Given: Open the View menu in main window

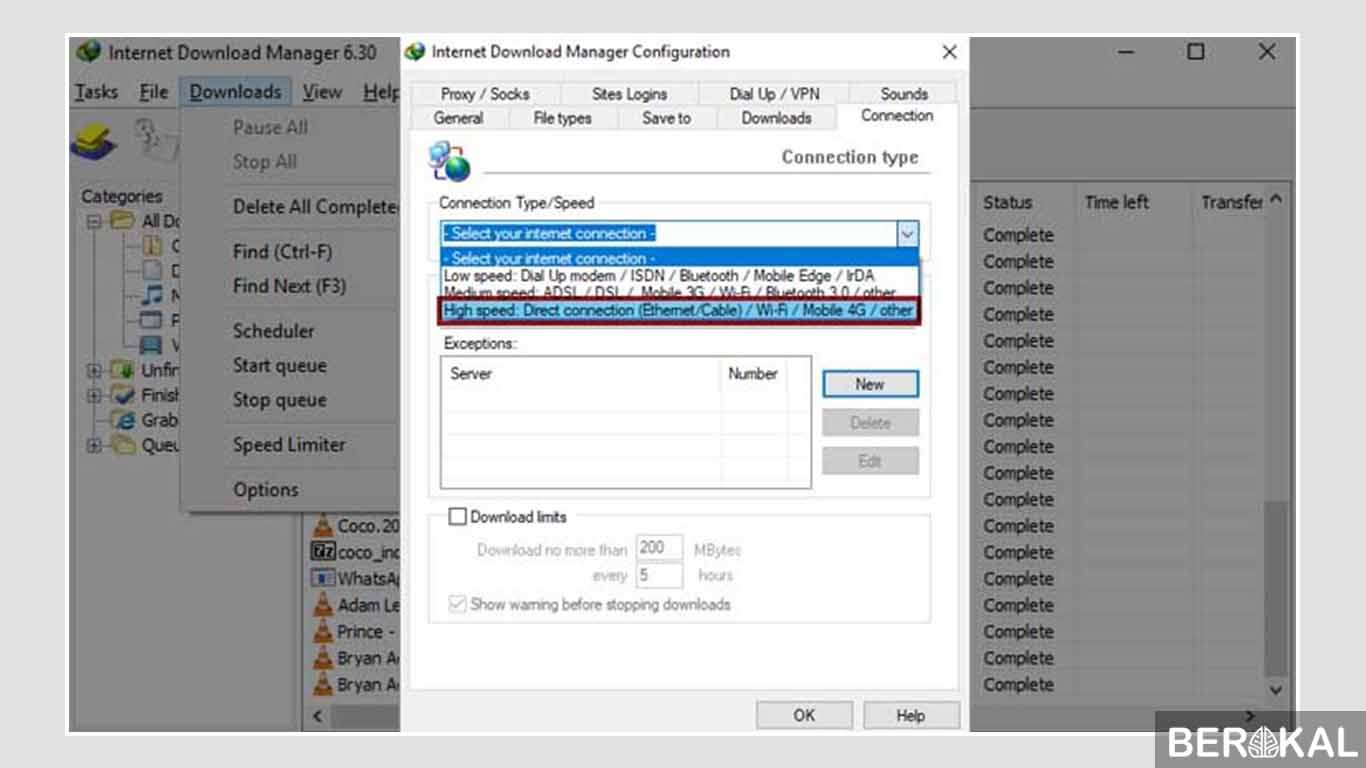Looking at the screenshot, I should point(322,92).
